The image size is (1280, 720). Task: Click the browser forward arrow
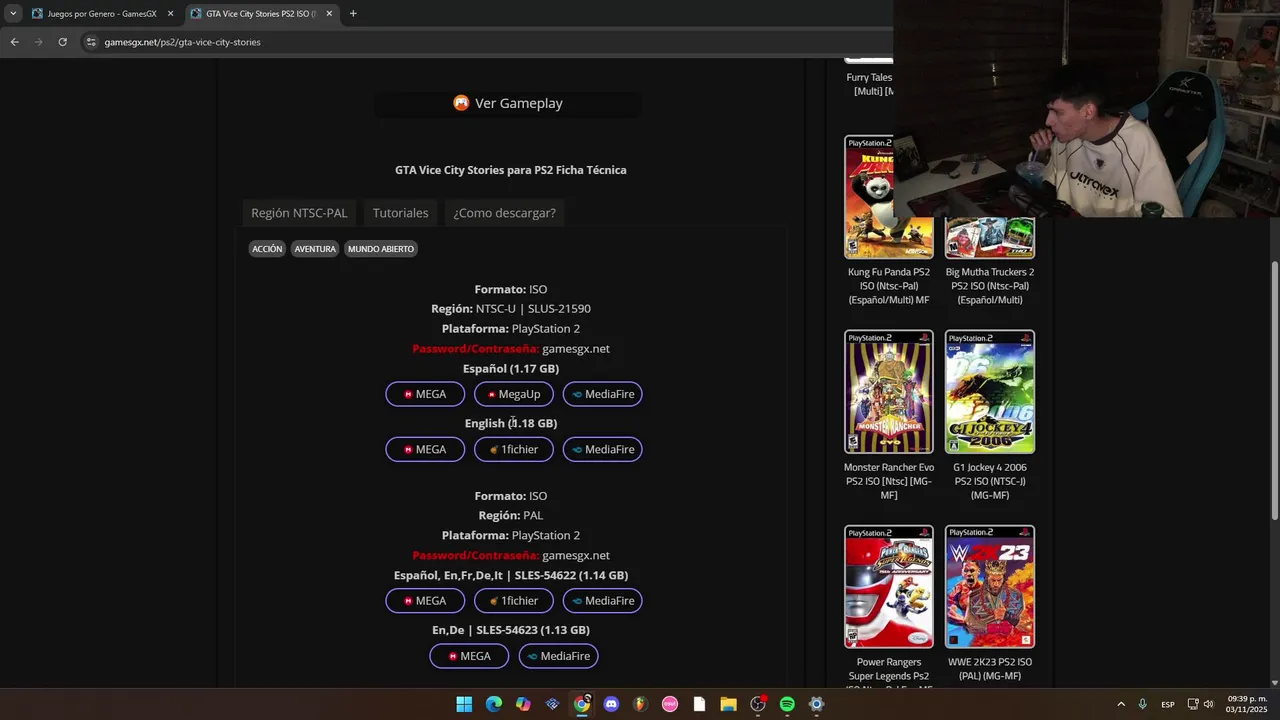coord(38,42)
